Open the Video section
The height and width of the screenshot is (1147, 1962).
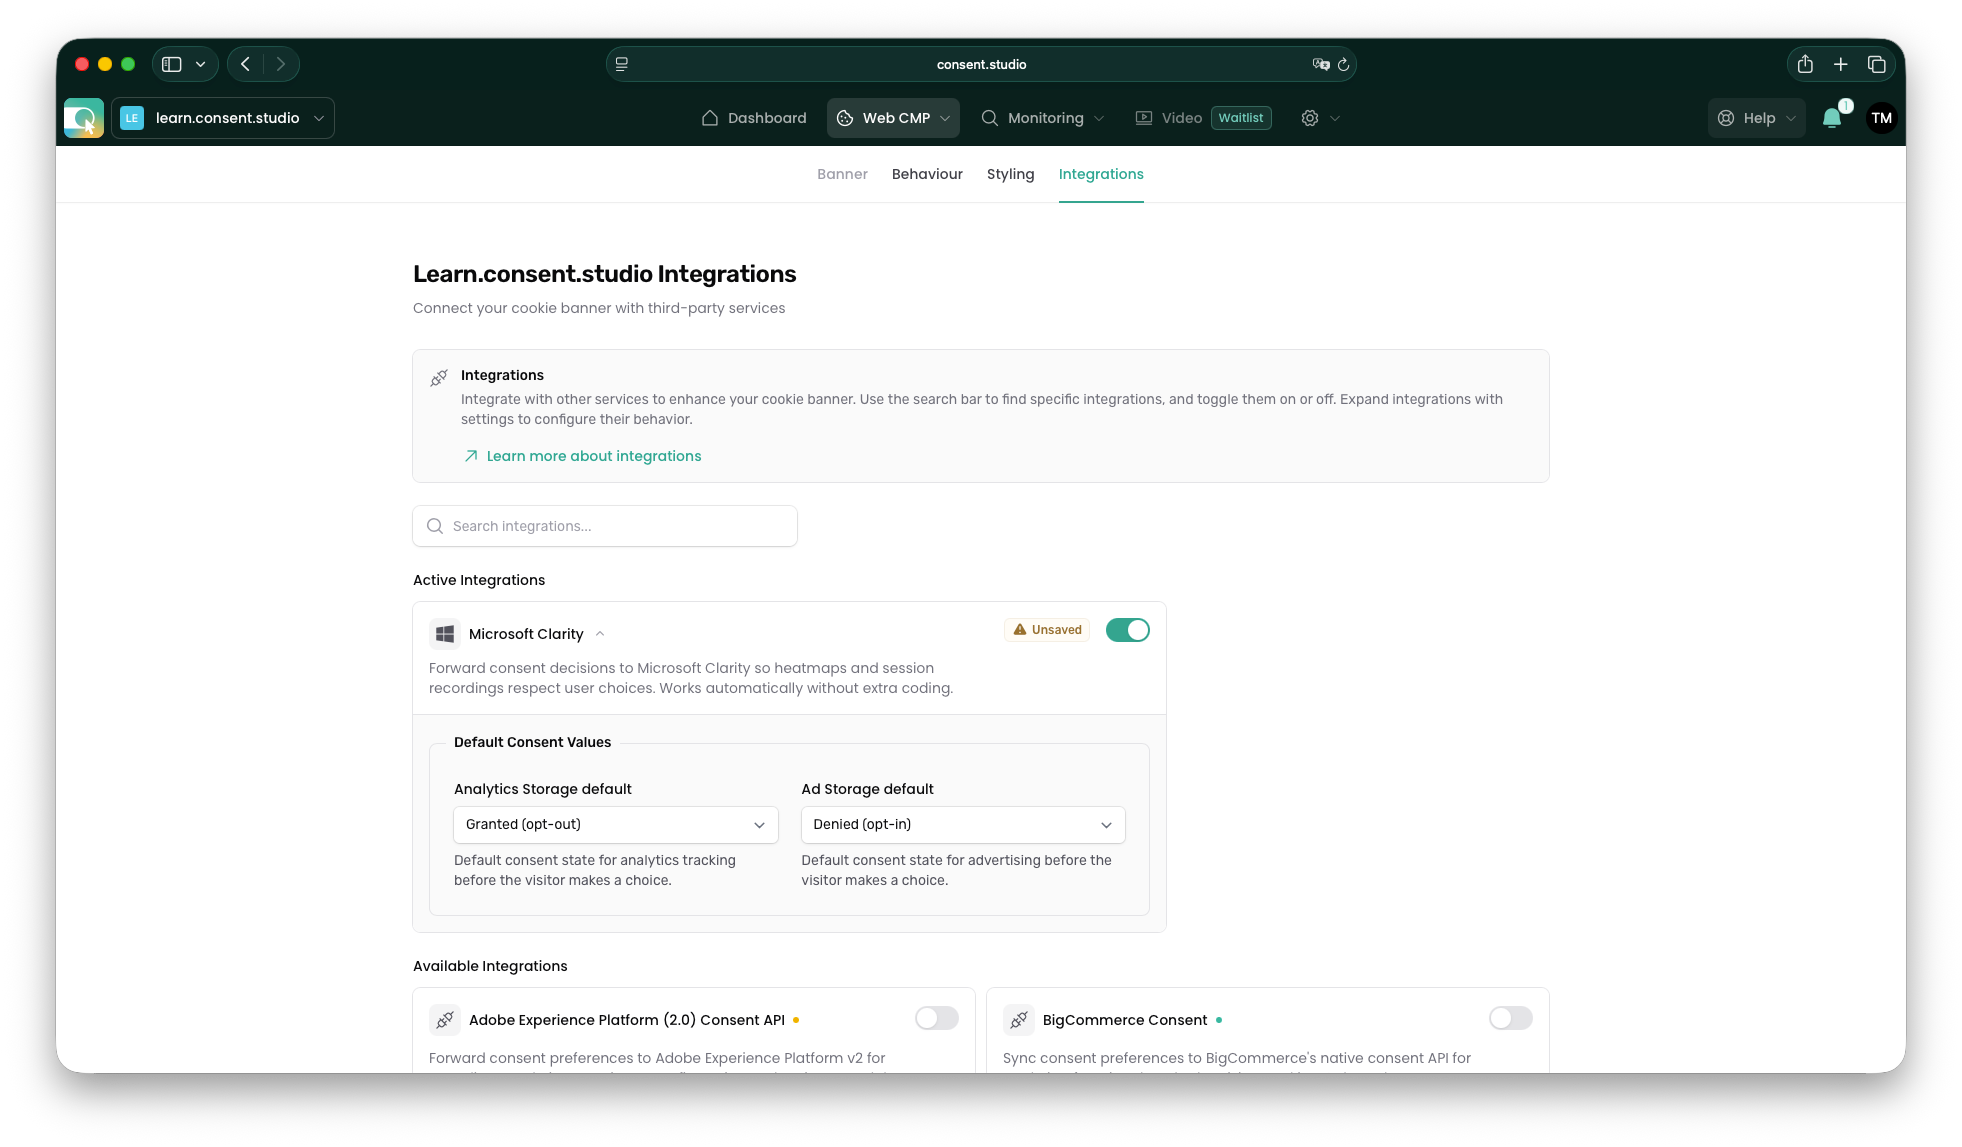(1169, 118)
